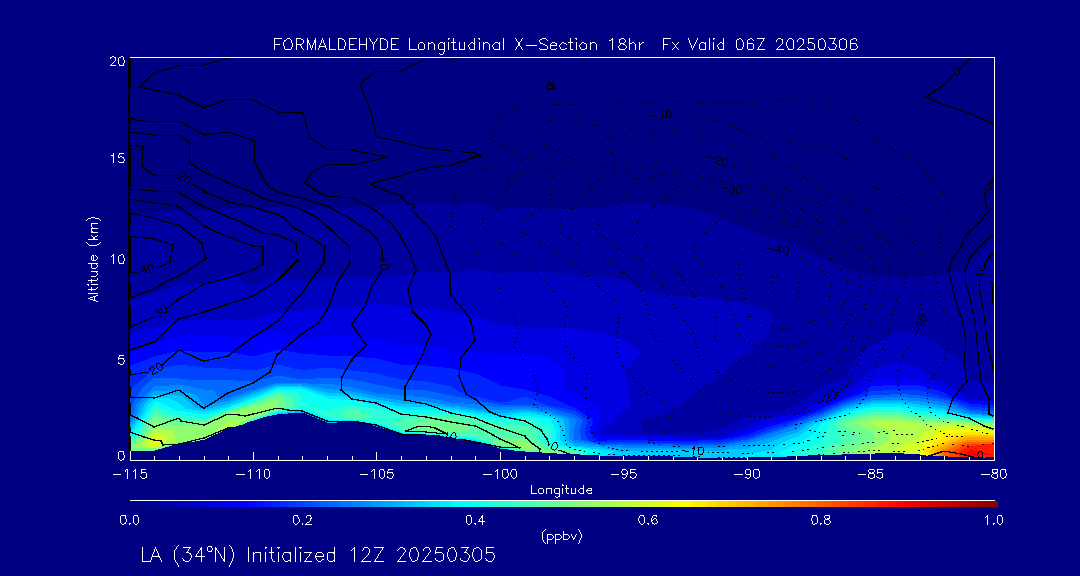1080x576 pixels.
Task: Click altitude tick label 10
Action: (x=117, y=259)
